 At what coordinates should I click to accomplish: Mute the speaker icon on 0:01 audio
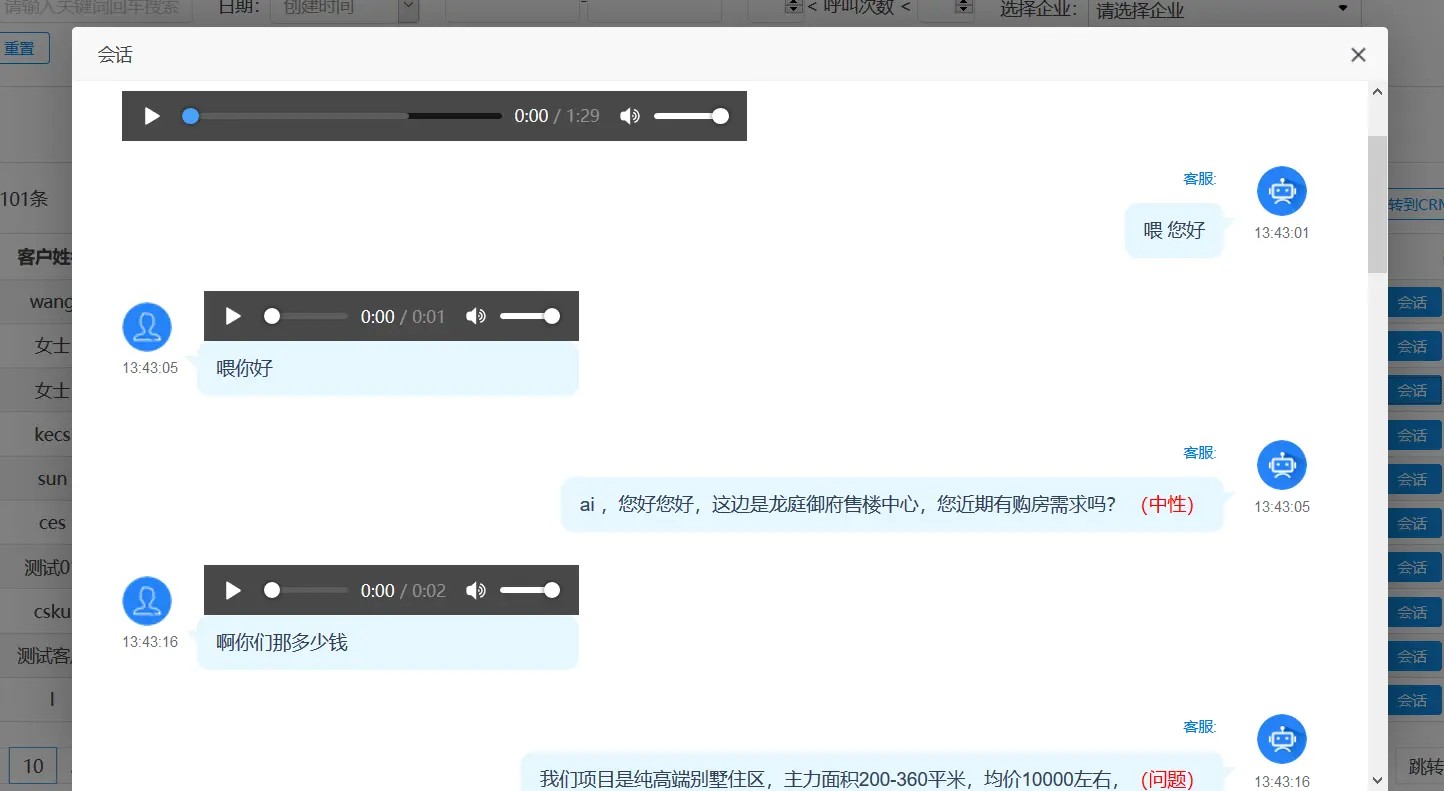pos(476,316)
